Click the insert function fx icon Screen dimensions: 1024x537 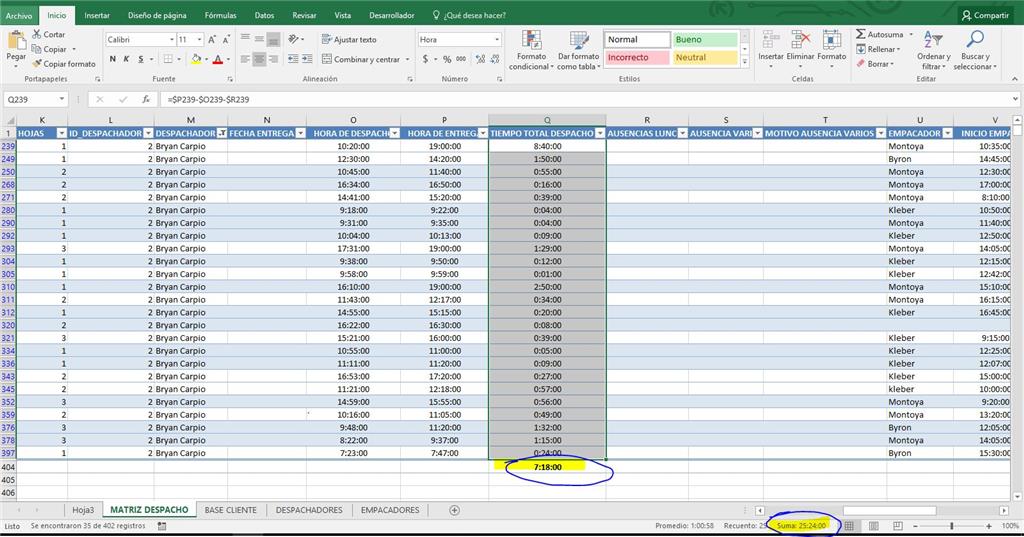[x=146, y=99]
